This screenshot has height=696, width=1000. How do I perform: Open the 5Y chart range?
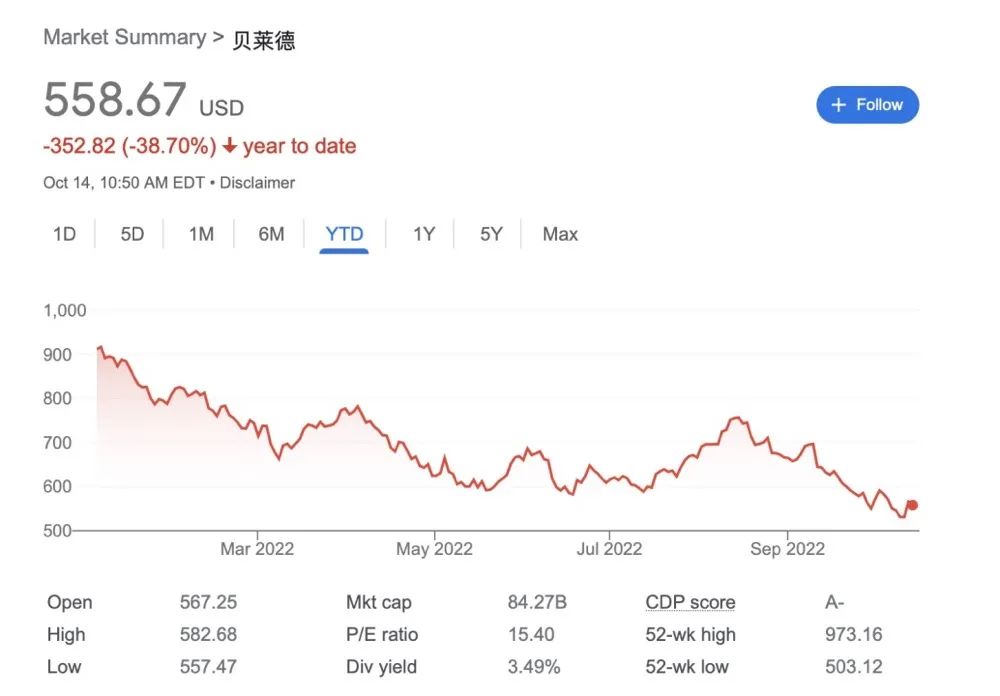pos(491,234)
